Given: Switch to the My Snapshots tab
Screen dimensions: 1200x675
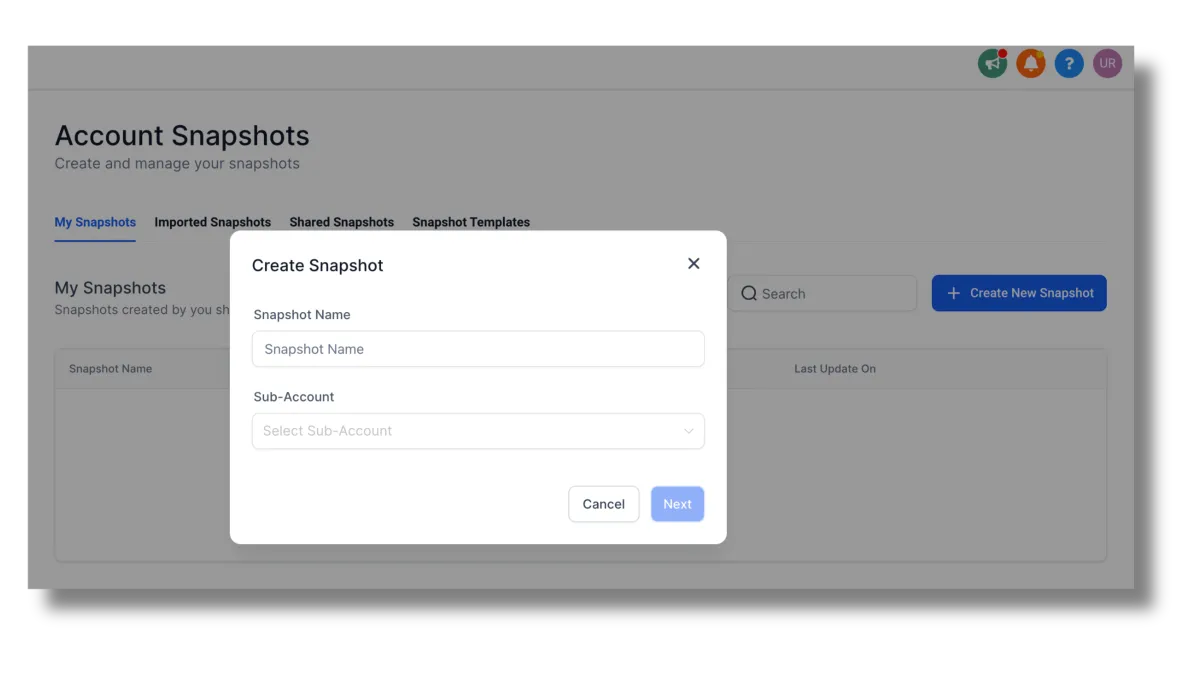Looking at the screenshot, I should pyautogui.click(x=95, y=222).
